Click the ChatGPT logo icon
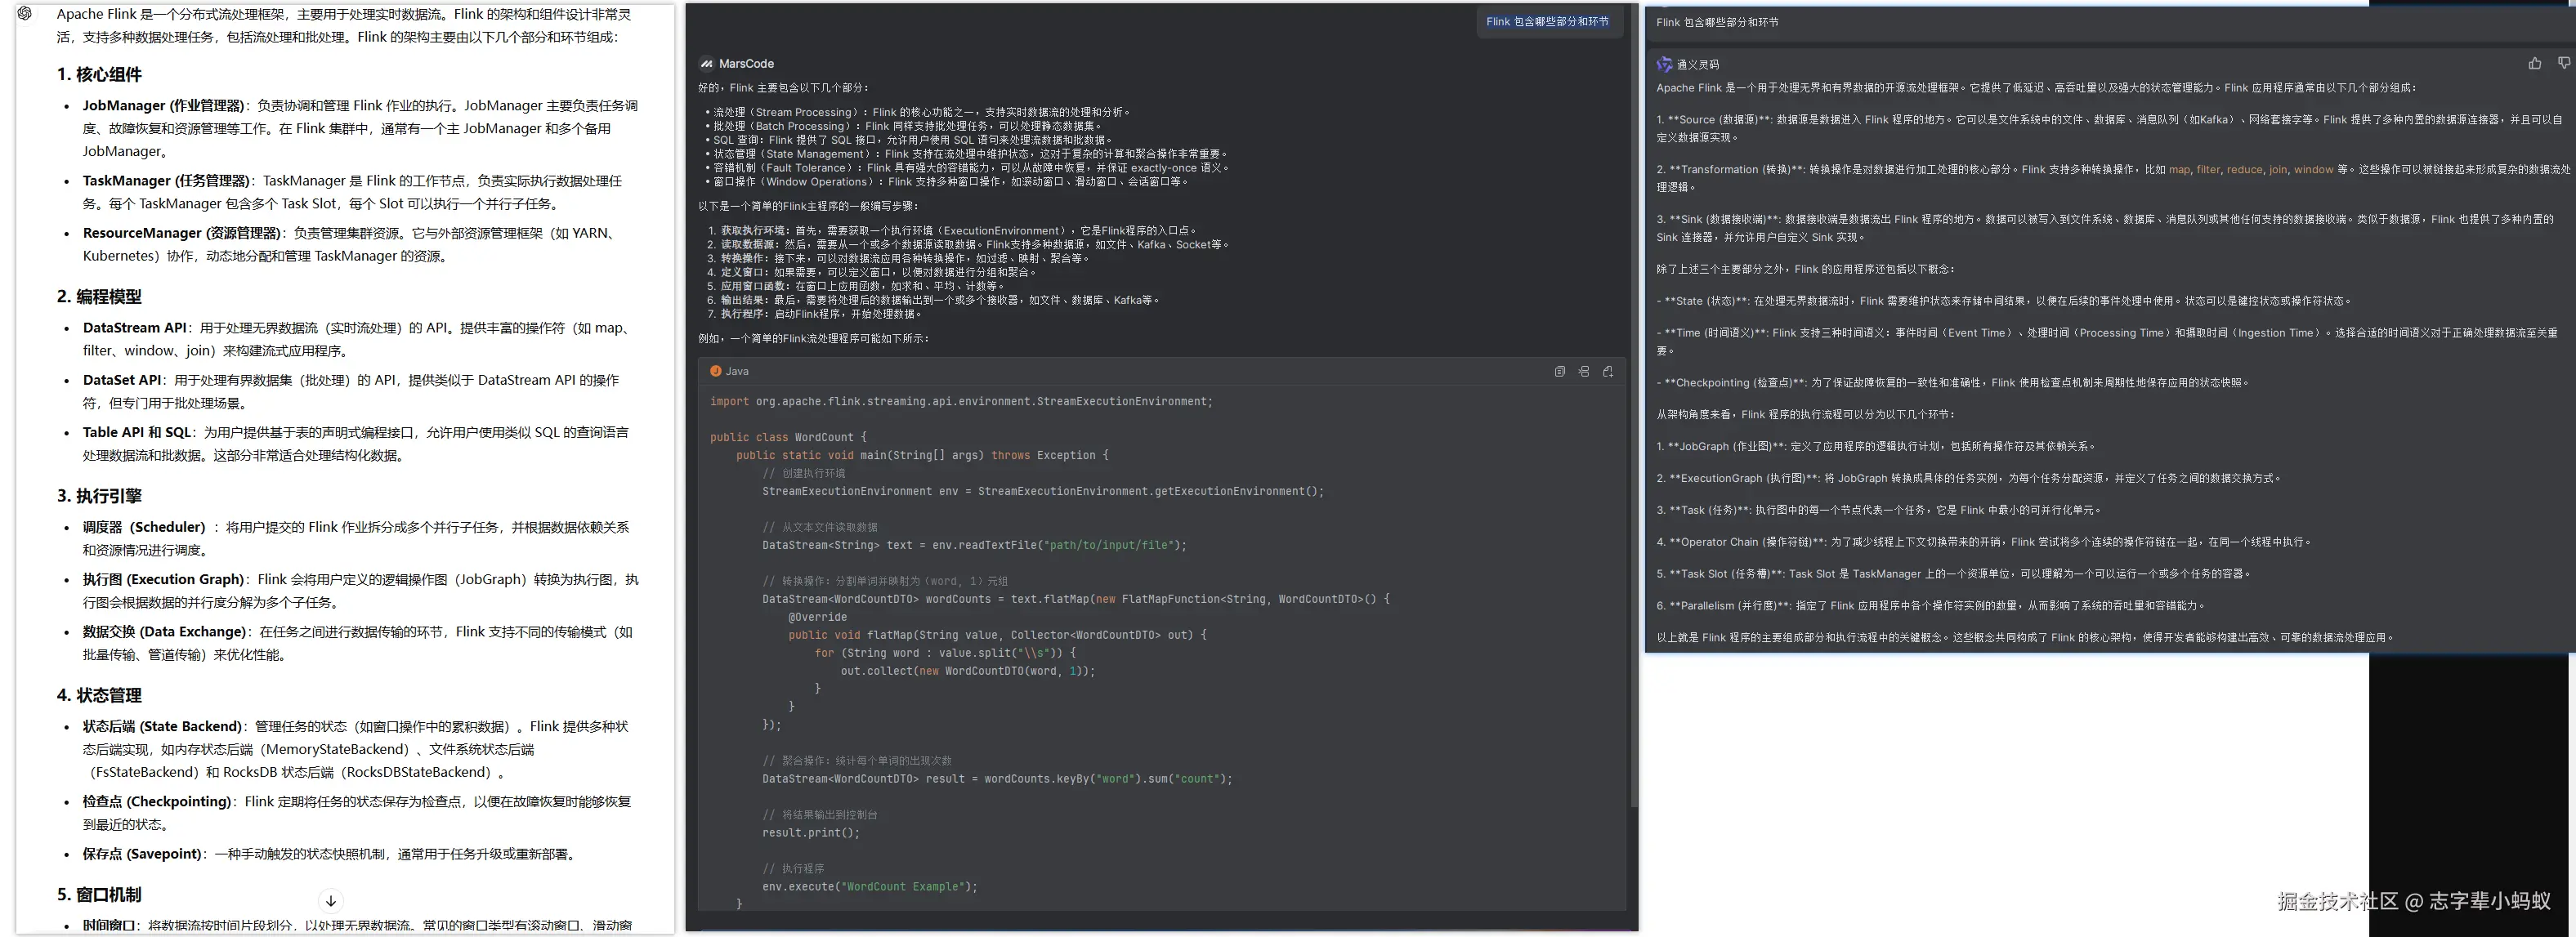Viewport: 2576px width, 937px height. (25, 13)
